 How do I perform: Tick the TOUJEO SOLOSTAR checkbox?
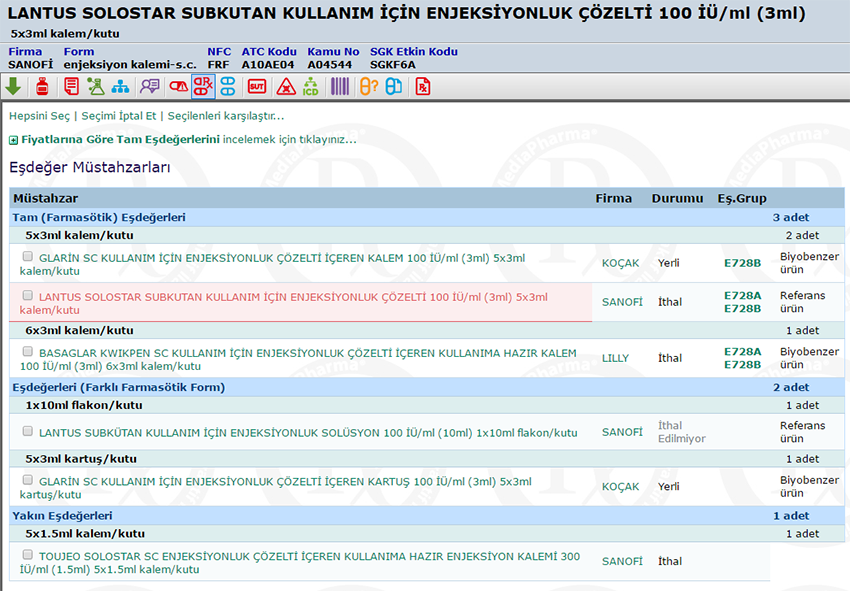(x=27, y=554)
